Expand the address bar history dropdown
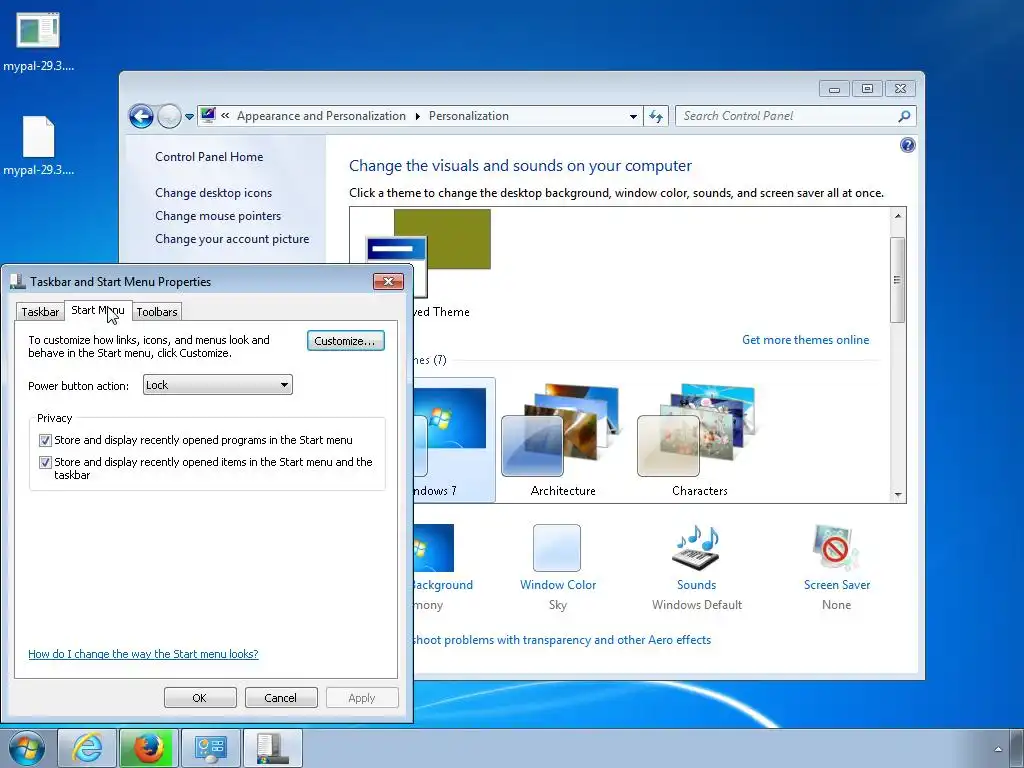The image size is (1024, 768). point(633,116)
